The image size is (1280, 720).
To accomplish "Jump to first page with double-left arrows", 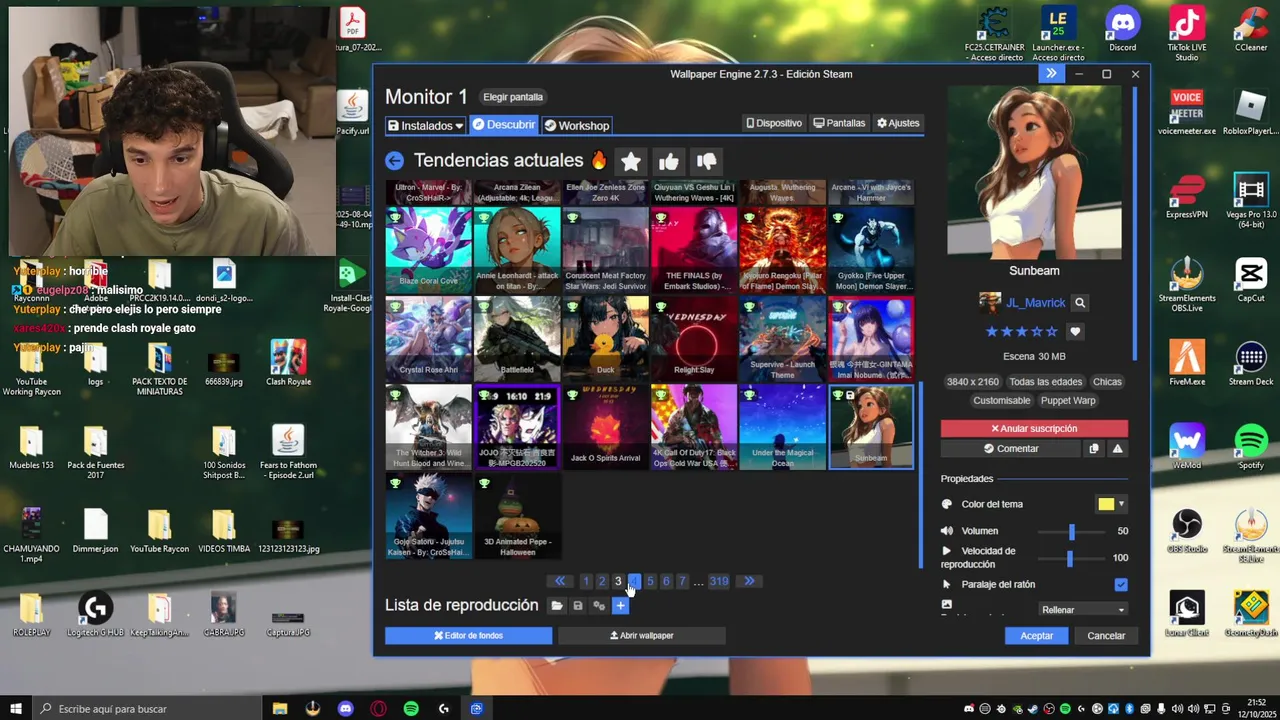I will tap(560, 581).
